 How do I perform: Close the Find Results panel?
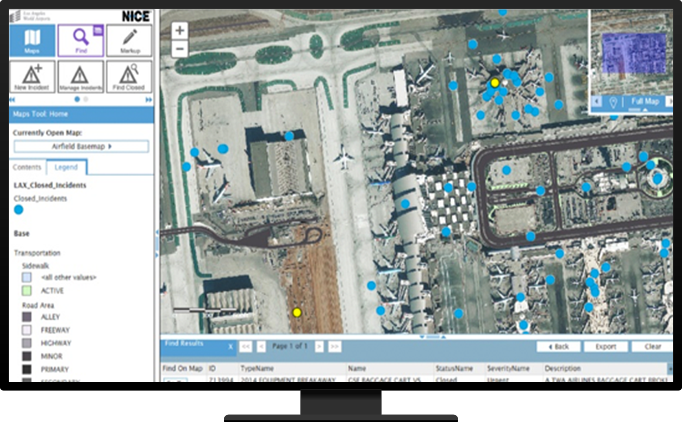(230, 346)
